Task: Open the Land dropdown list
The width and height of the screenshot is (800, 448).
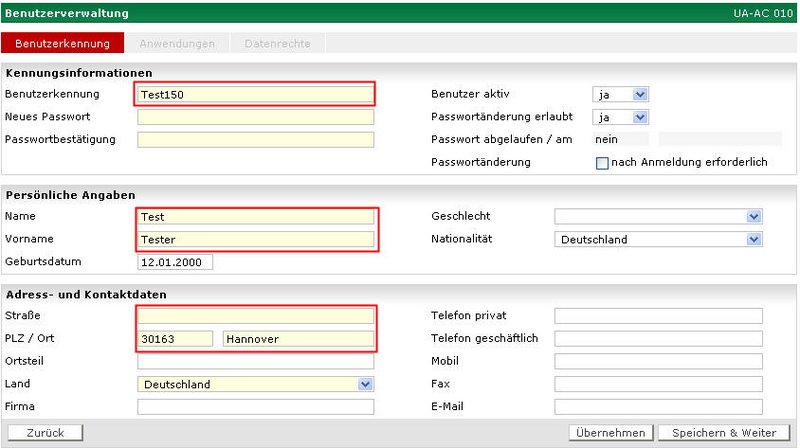Action: pos(255,384)
